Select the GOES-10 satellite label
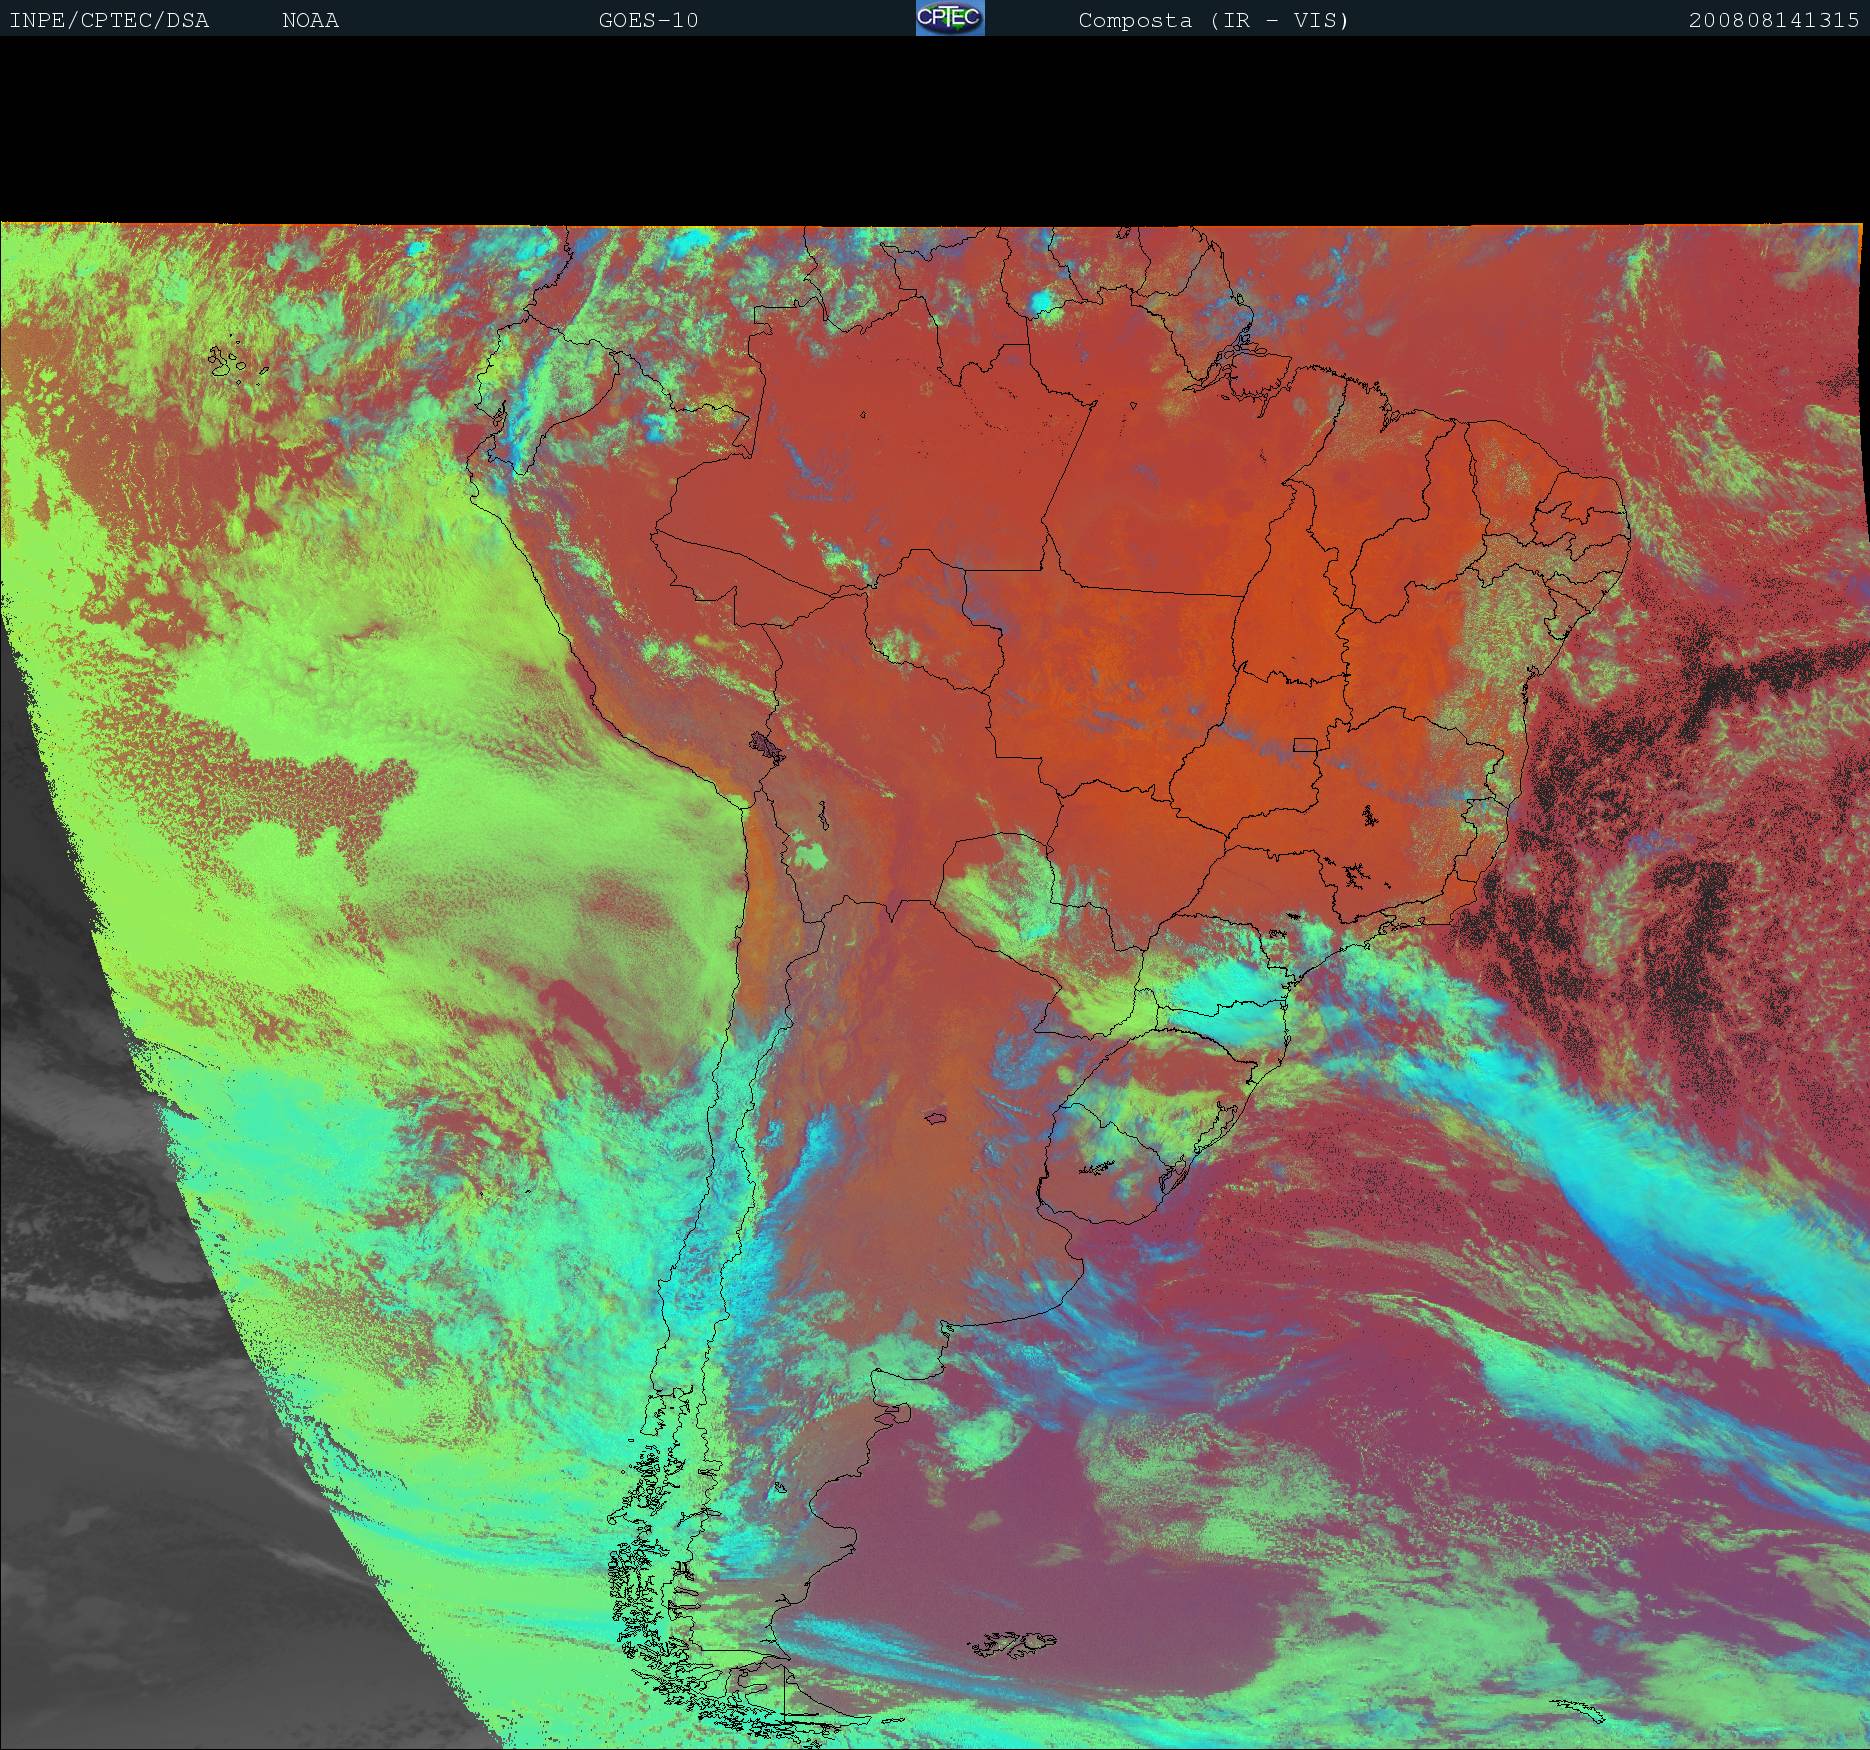The height and width of the screenshot is (1750, 1870). tap(648, 20)
